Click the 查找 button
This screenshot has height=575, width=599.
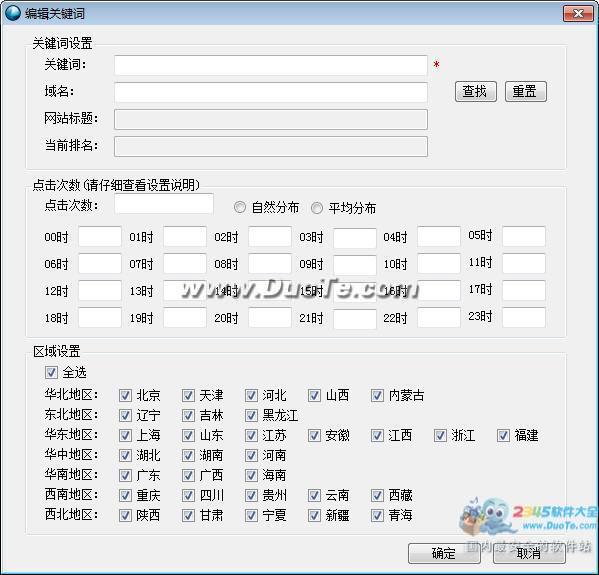tap(476, 91)
